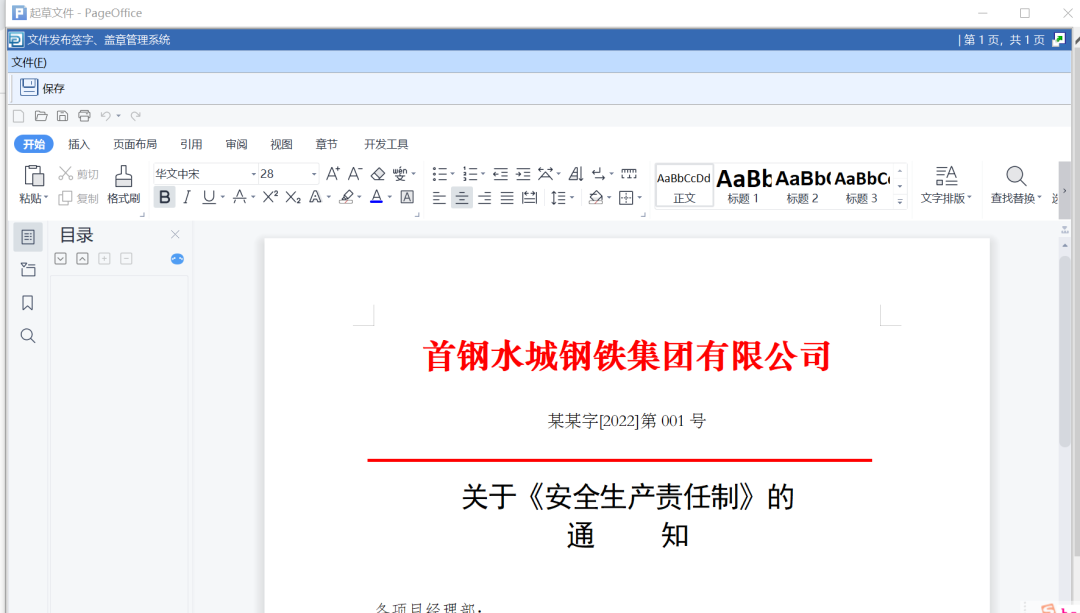Toggle Underline formatting

coord(209,198)
